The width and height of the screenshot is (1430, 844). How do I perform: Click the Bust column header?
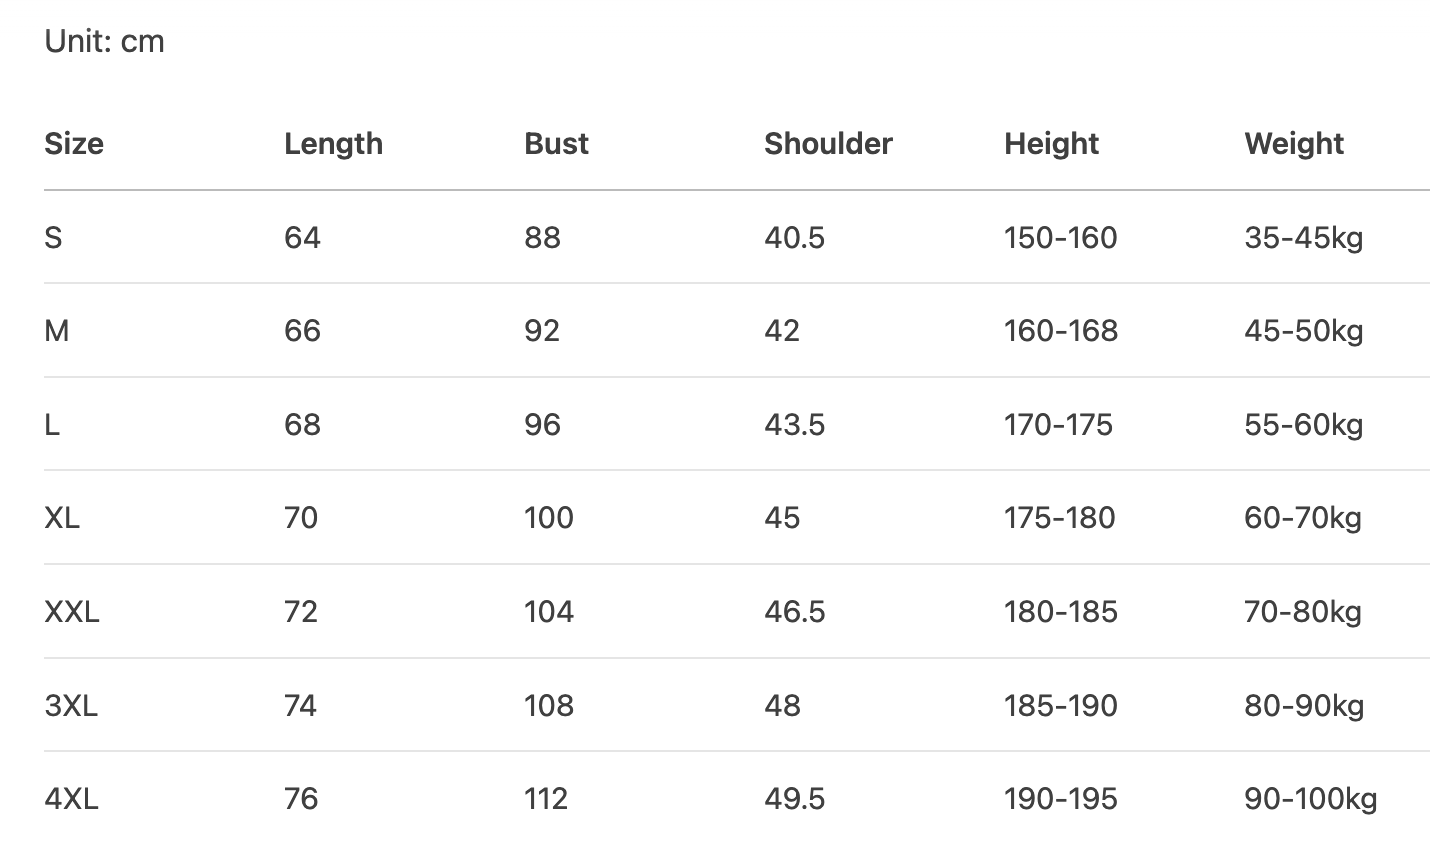pos(556,144)
